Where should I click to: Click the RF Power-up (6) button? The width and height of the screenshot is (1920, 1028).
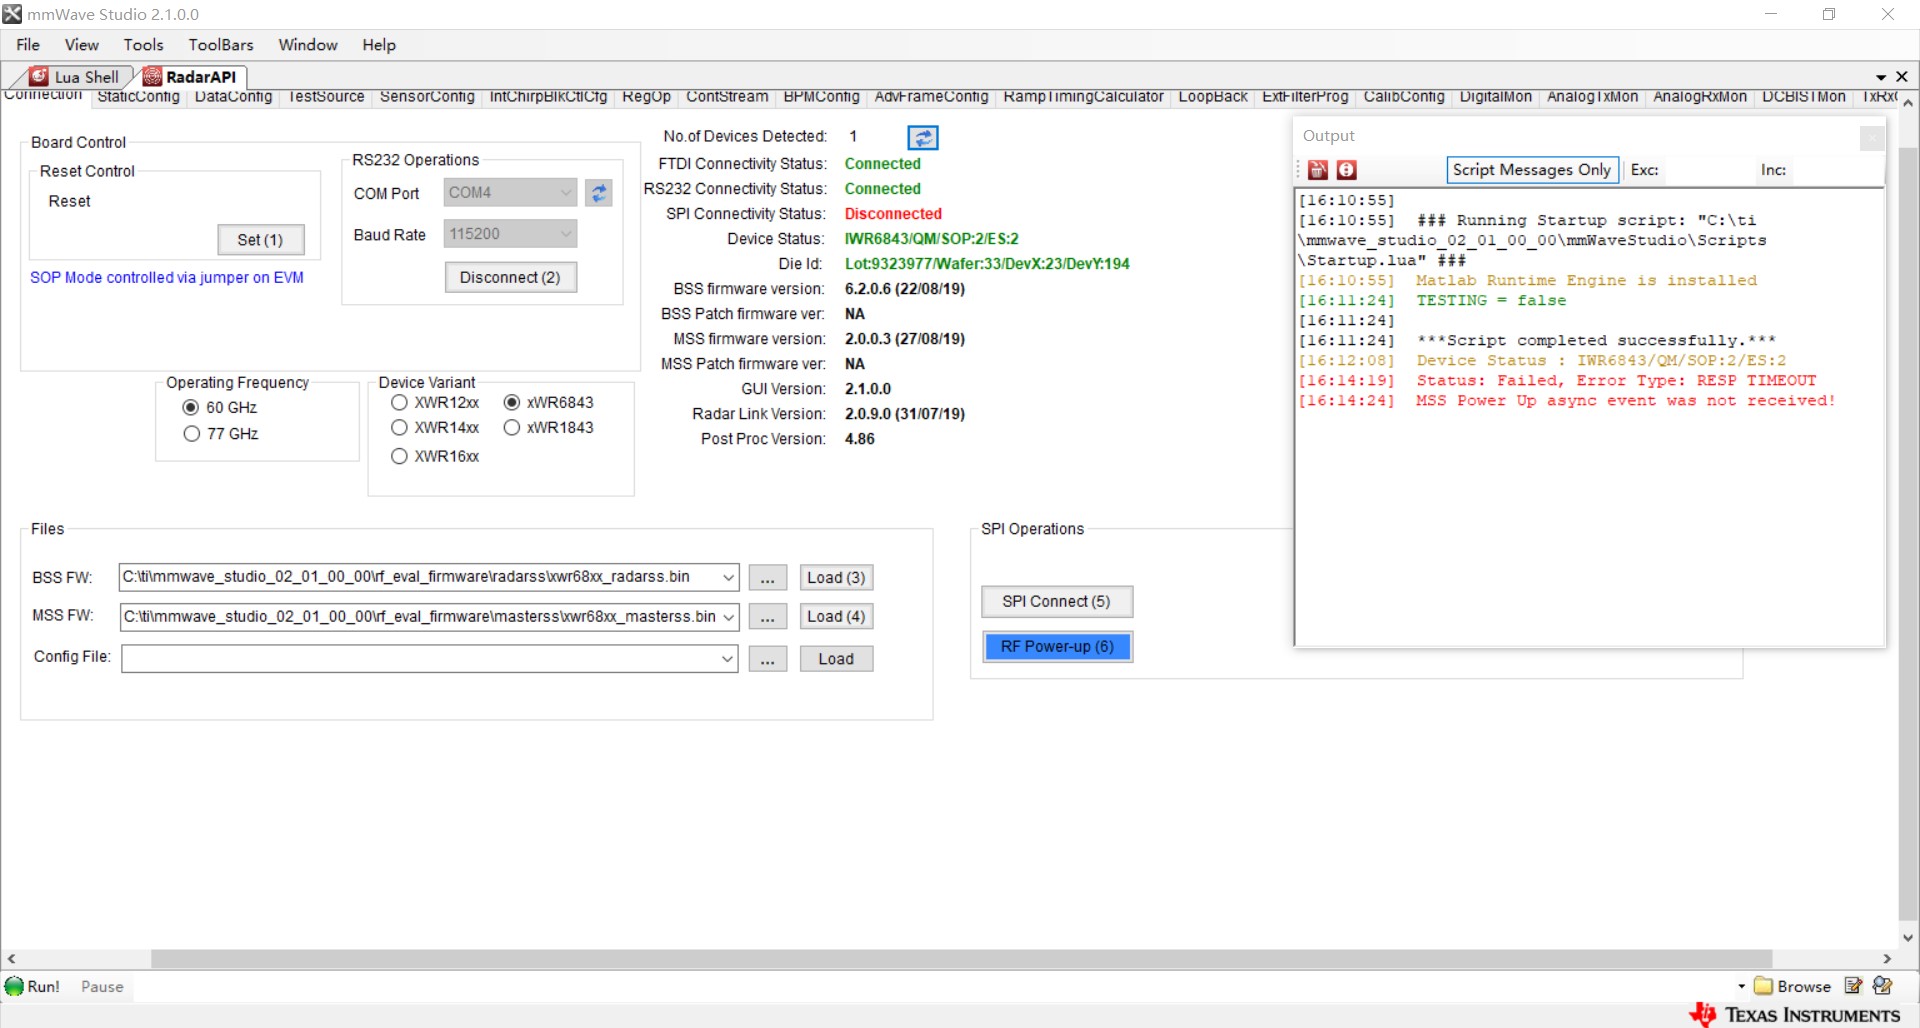pyautogui.click(x=1057, y=647)
